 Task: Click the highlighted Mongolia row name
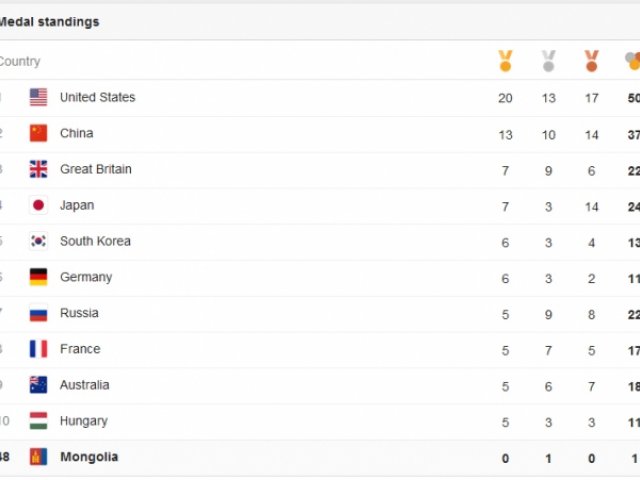89,457
